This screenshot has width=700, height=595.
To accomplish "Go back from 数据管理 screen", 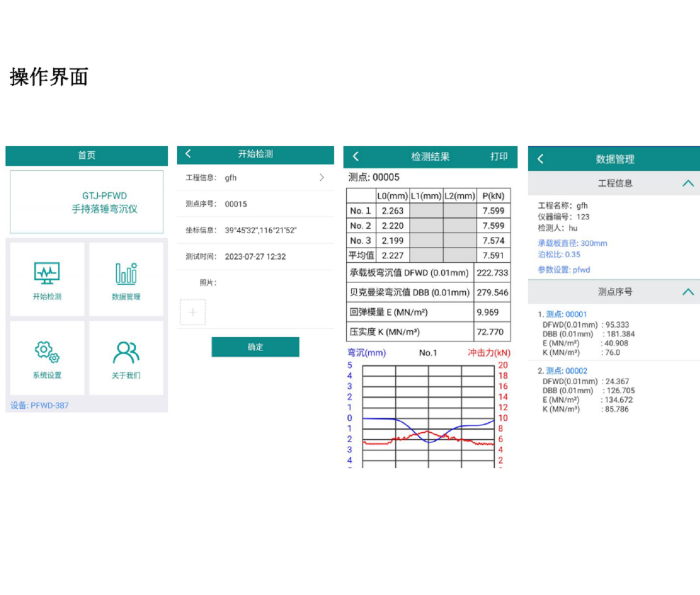I will 540,159.
